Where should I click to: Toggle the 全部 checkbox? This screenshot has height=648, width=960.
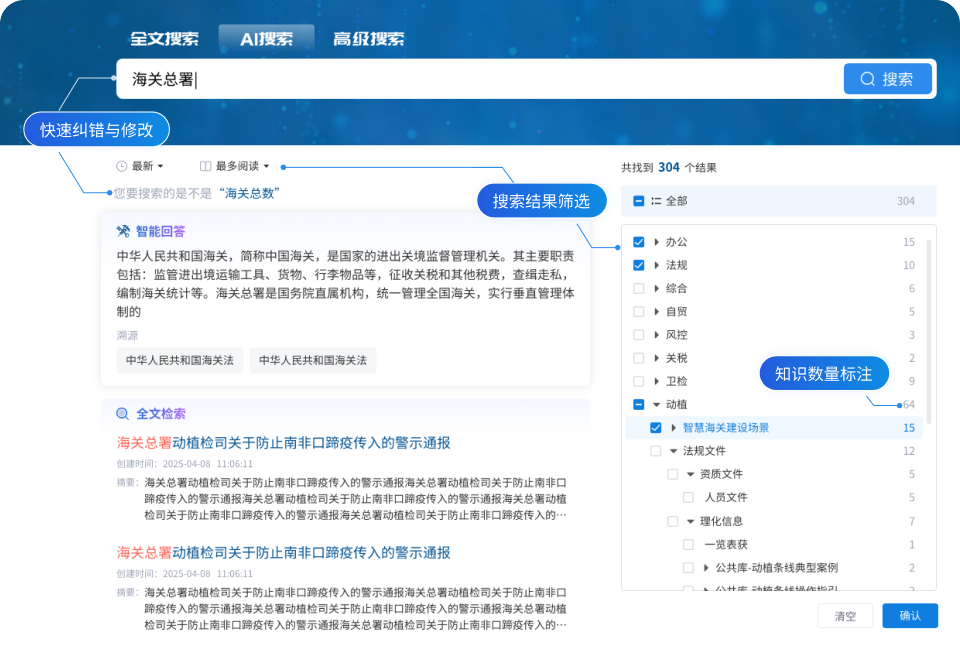point(639,201)
